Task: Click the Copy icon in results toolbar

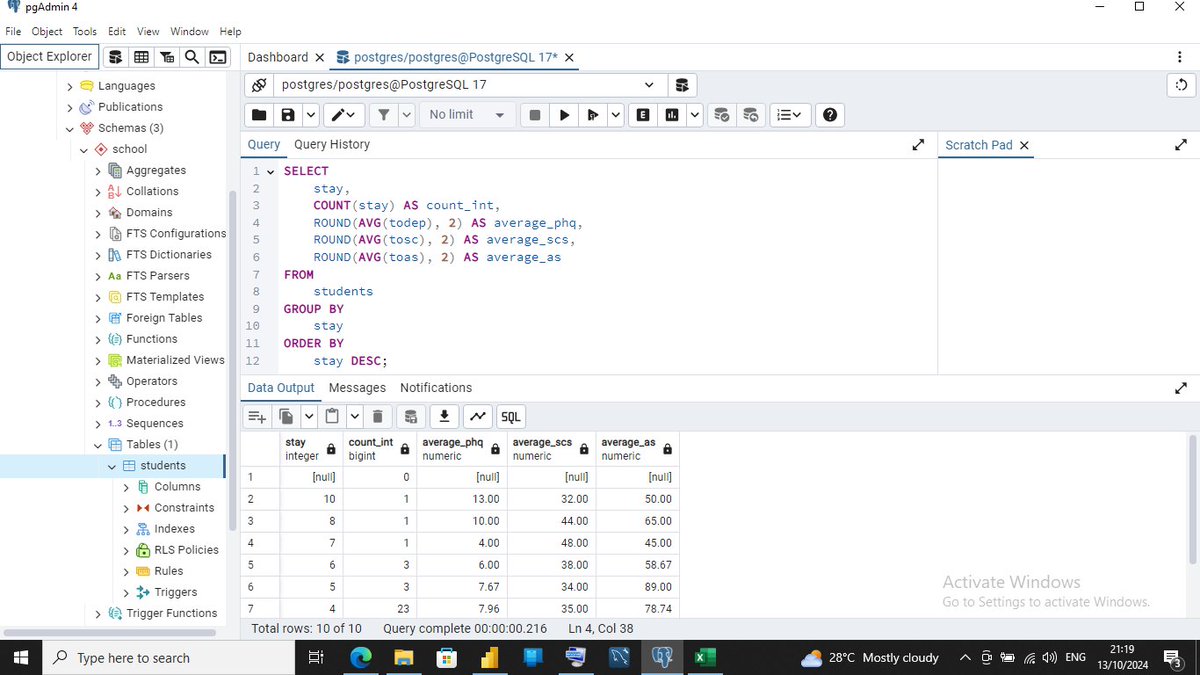Action: (287, 417)
